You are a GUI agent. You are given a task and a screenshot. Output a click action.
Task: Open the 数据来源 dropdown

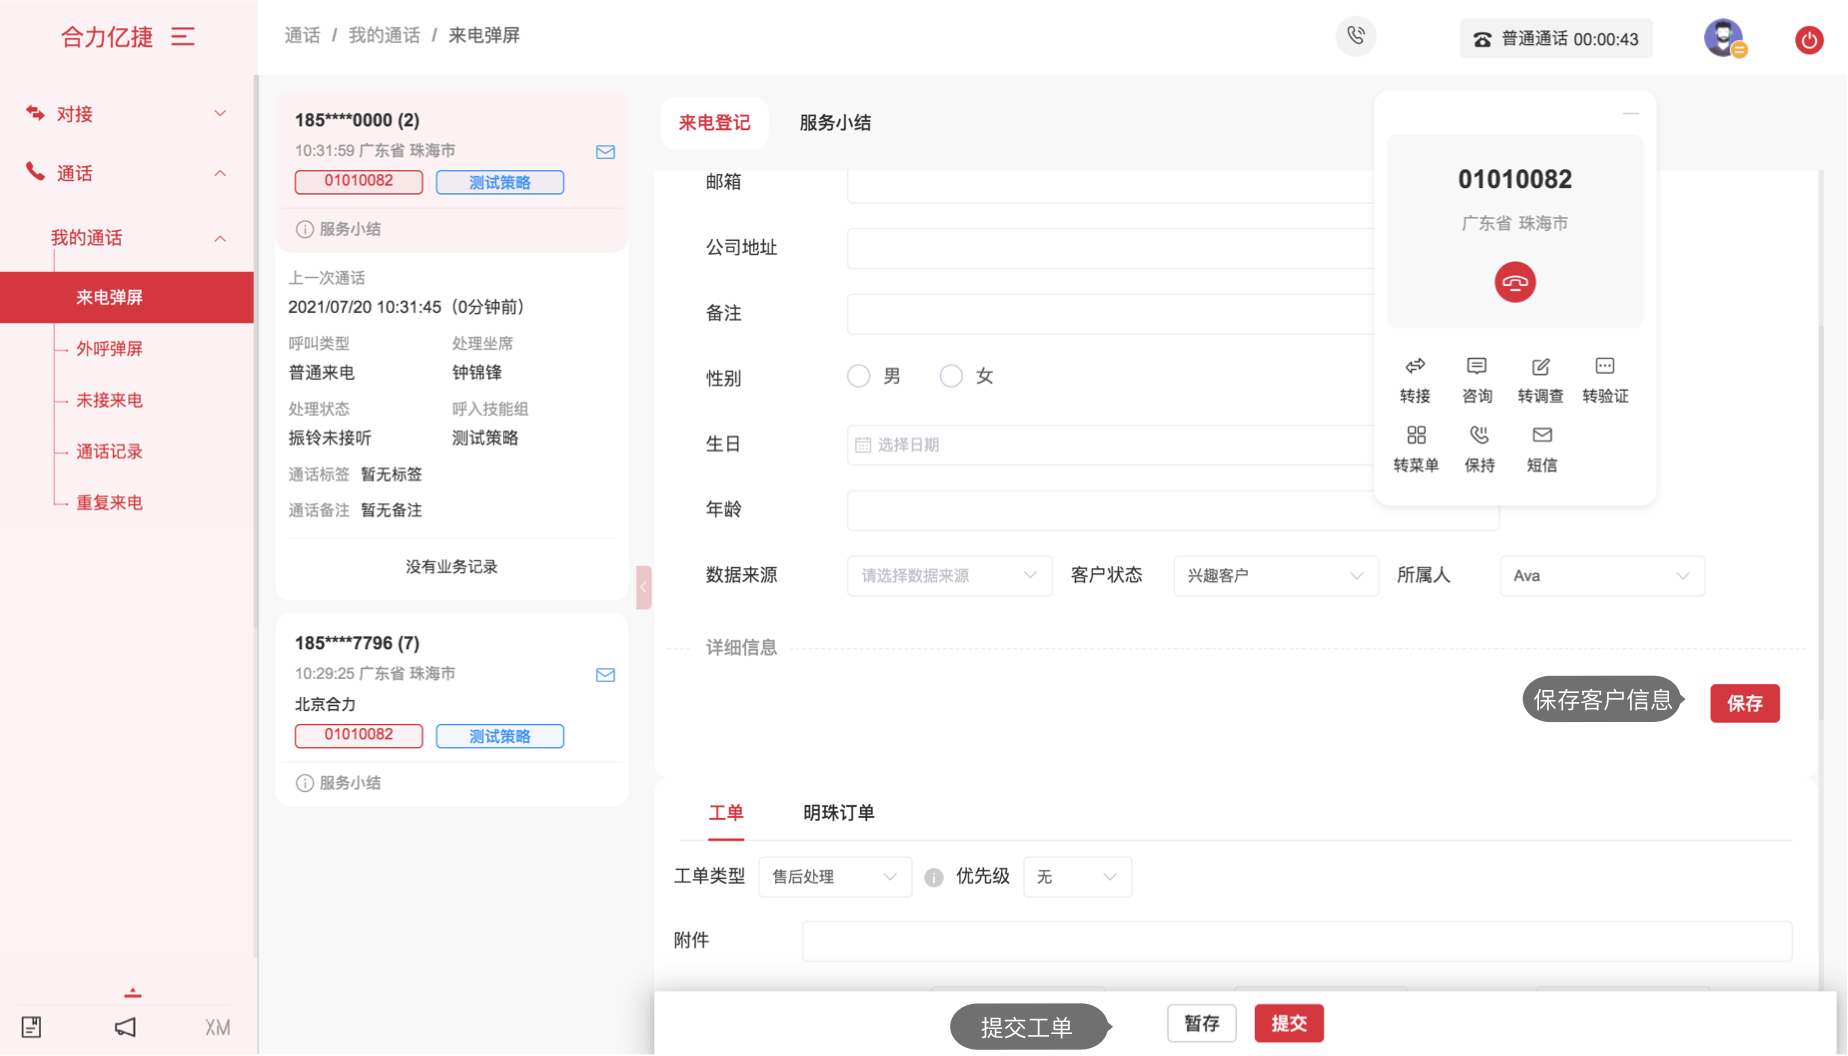click(948, 576)
